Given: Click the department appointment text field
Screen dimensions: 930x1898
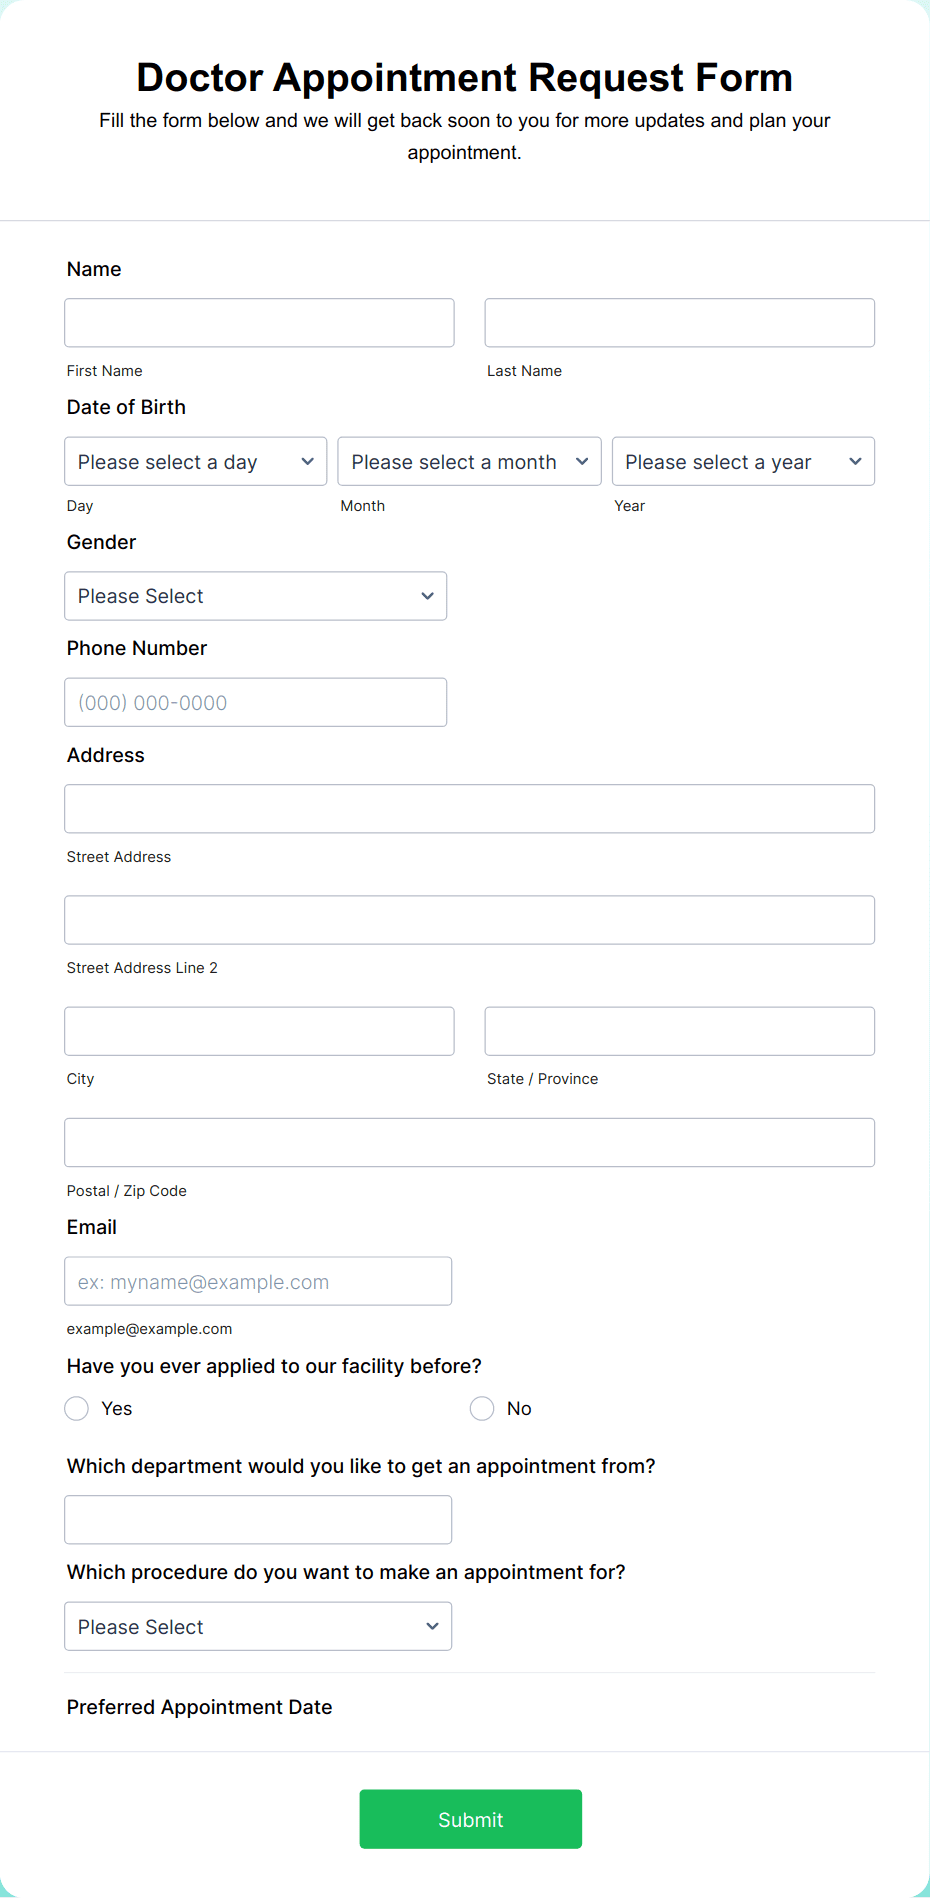Looking at the screenshot, I should coord(257,1519).
